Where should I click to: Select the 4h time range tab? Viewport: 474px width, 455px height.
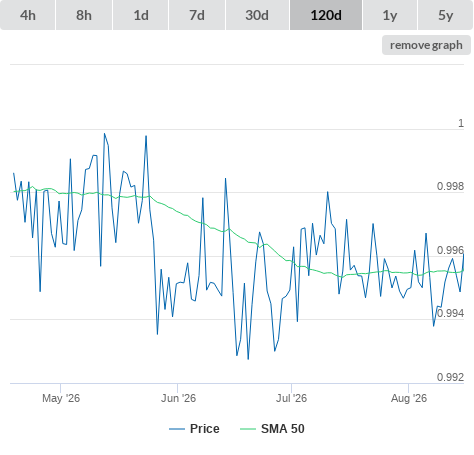click(28, 15)
